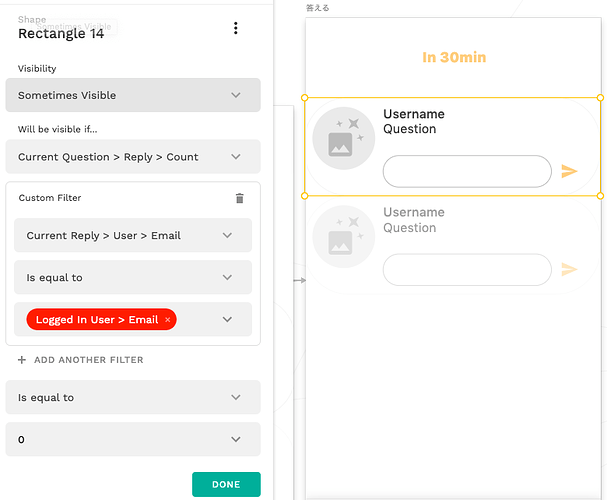Click the send arrow in the selected card
The width and height of the screenshot is (607, 500).
point(569,171)
